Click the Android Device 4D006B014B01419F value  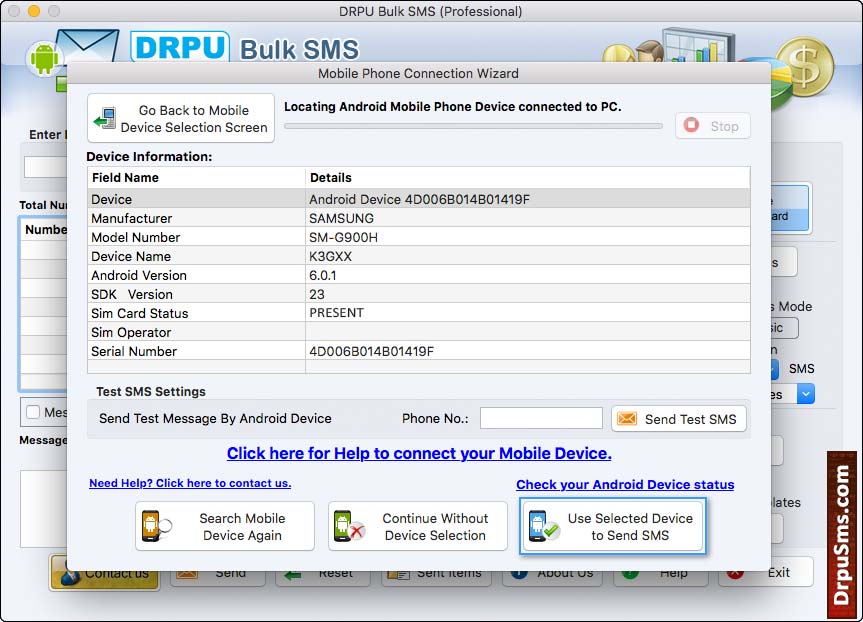pyautogui.click(x=419, y=199)
